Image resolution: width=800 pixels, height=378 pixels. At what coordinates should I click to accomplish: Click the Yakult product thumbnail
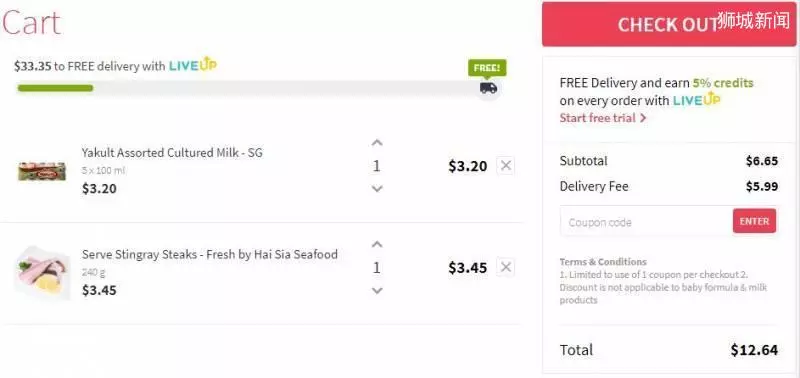[x=42, y=171]
